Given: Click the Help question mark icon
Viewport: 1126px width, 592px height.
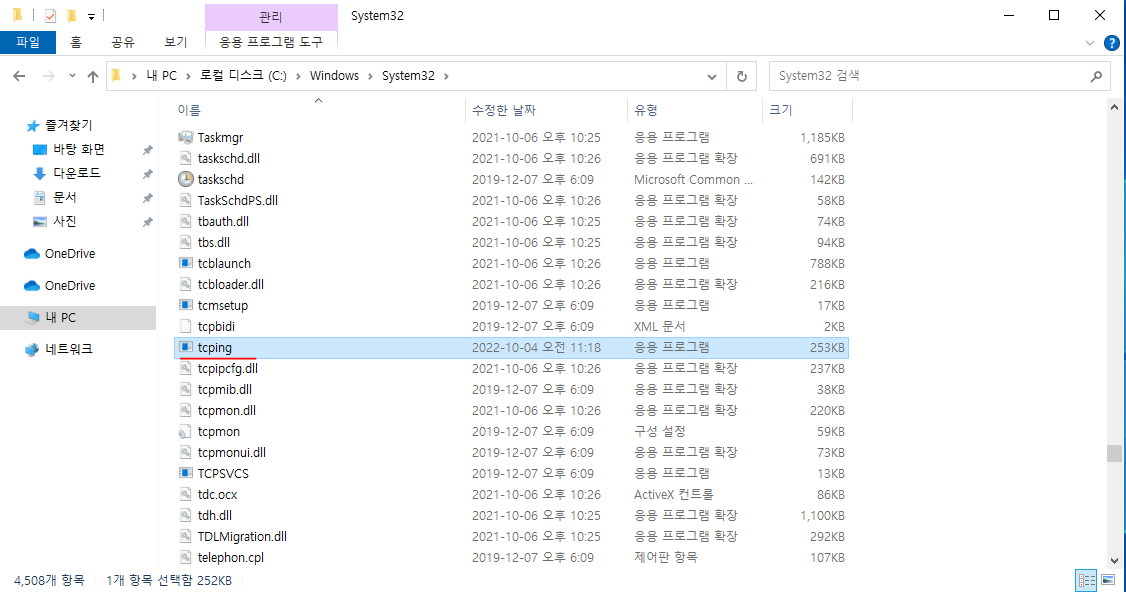Looking at the screenshot, I should pos(1111,43).
